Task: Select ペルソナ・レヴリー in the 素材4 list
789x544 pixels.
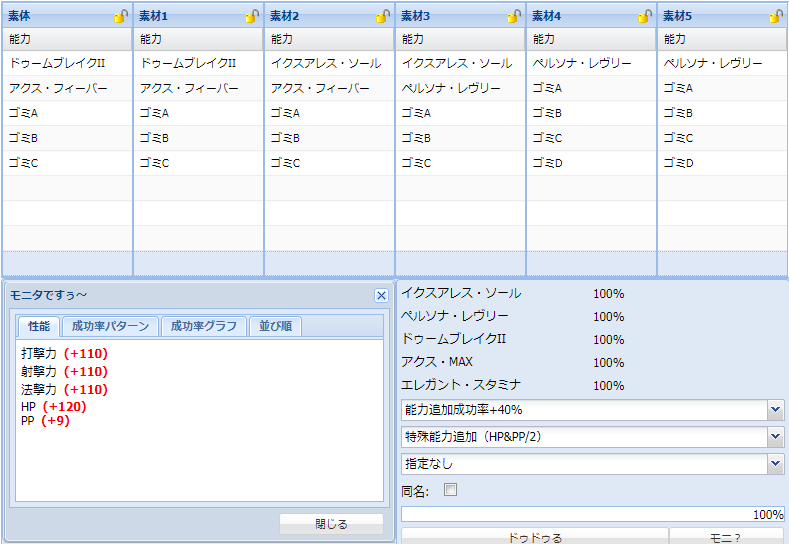Action: pos(591,63)
